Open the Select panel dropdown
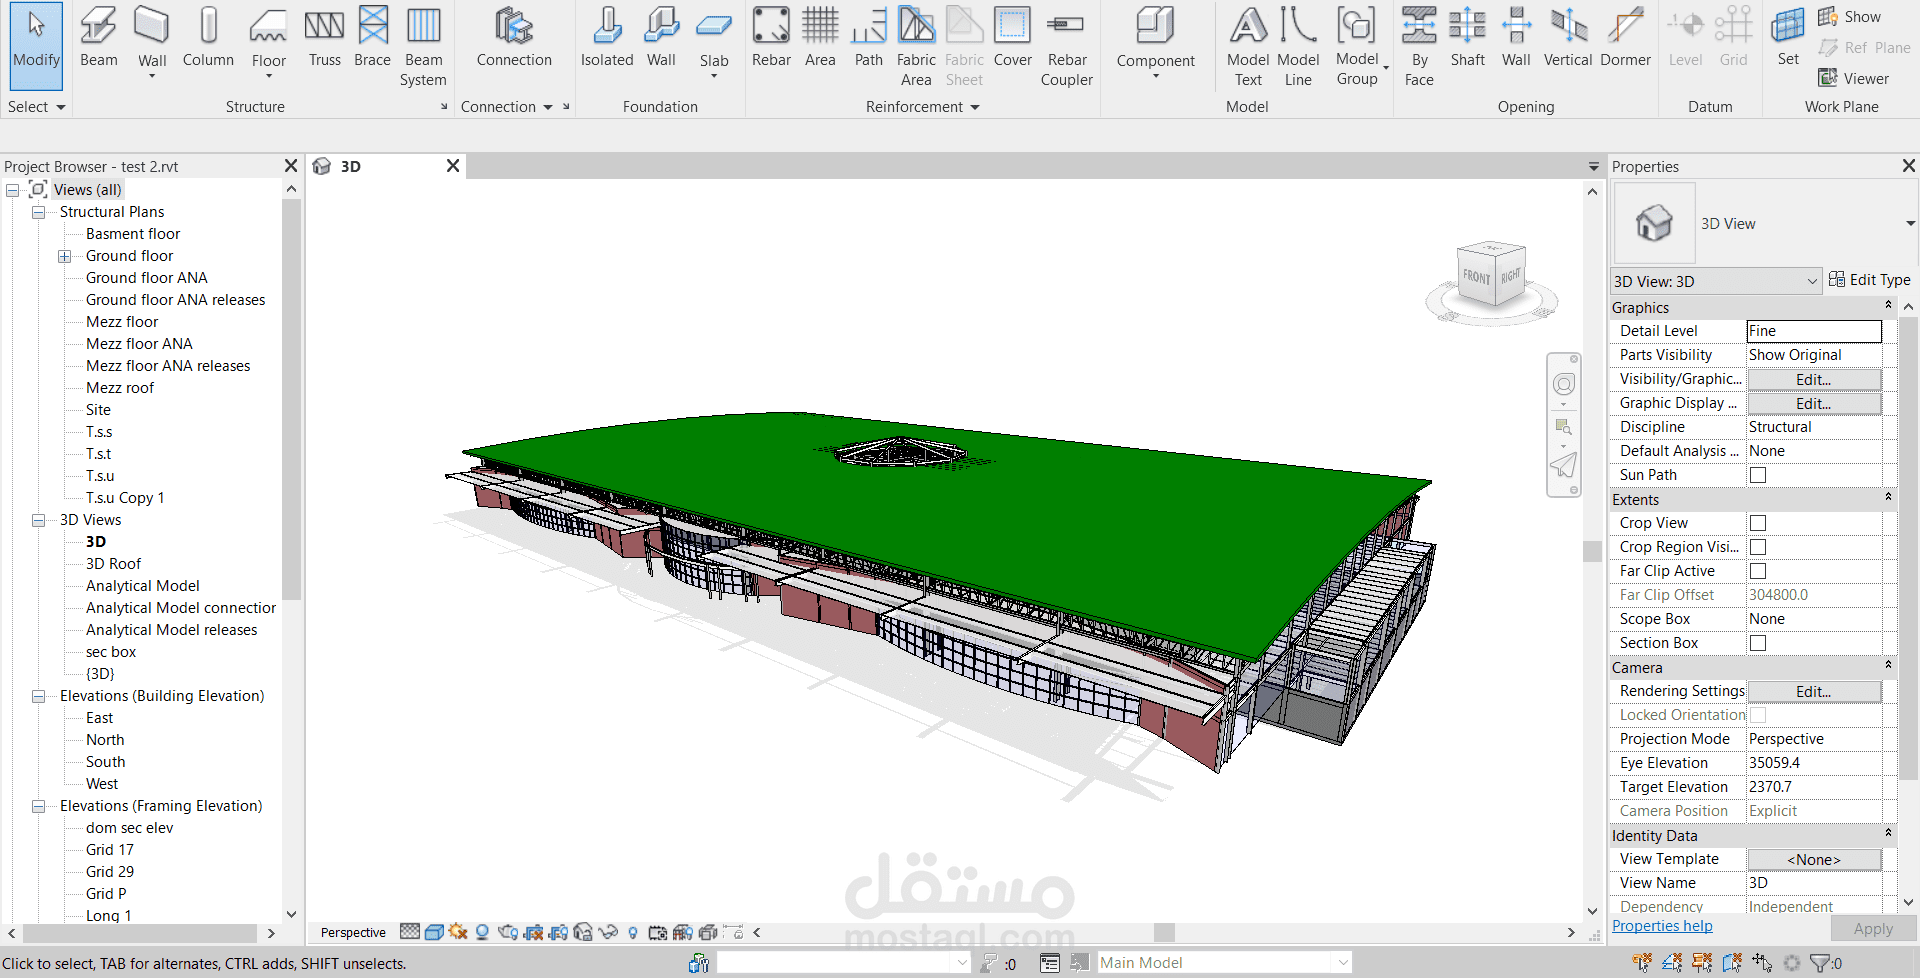The width and height of the screenshot is (1920, 978). click(36, 107)
